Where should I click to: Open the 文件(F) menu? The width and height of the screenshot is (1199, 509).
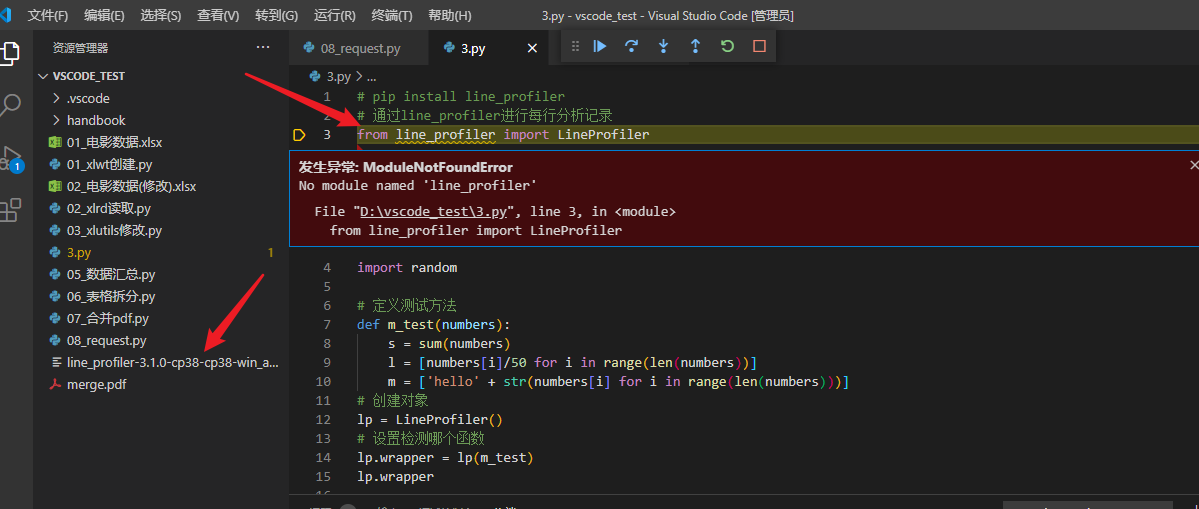coord(48,15)
